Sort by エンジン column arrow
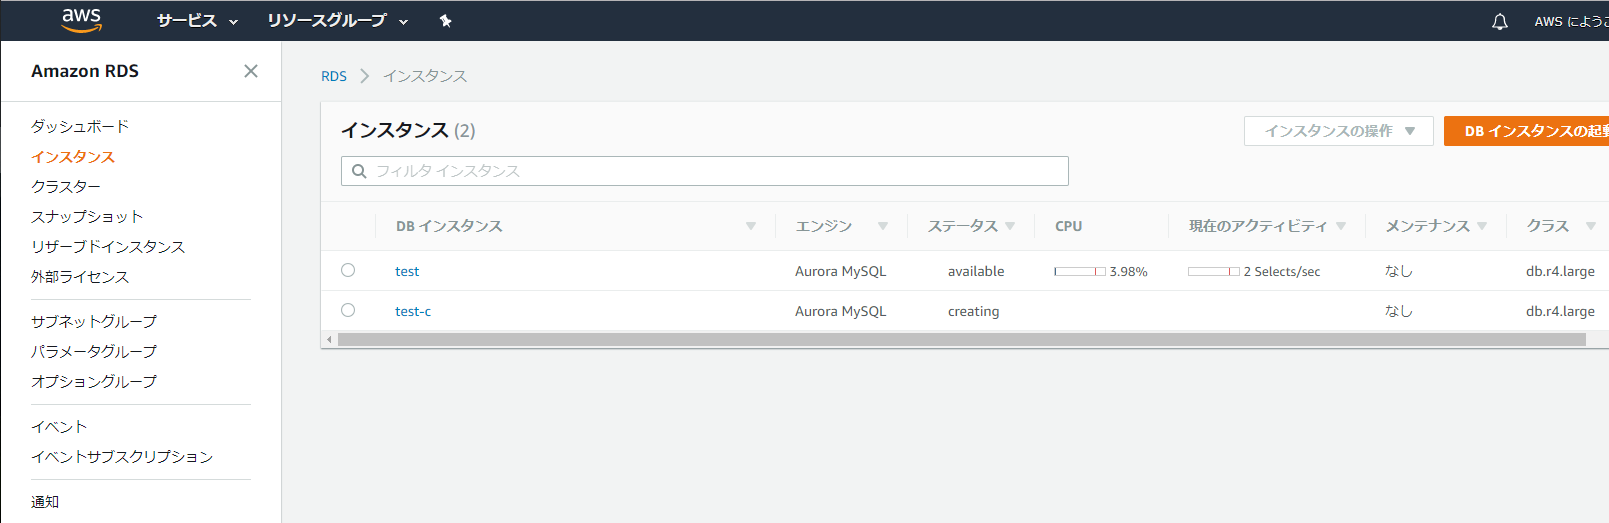 coord(883,226)
